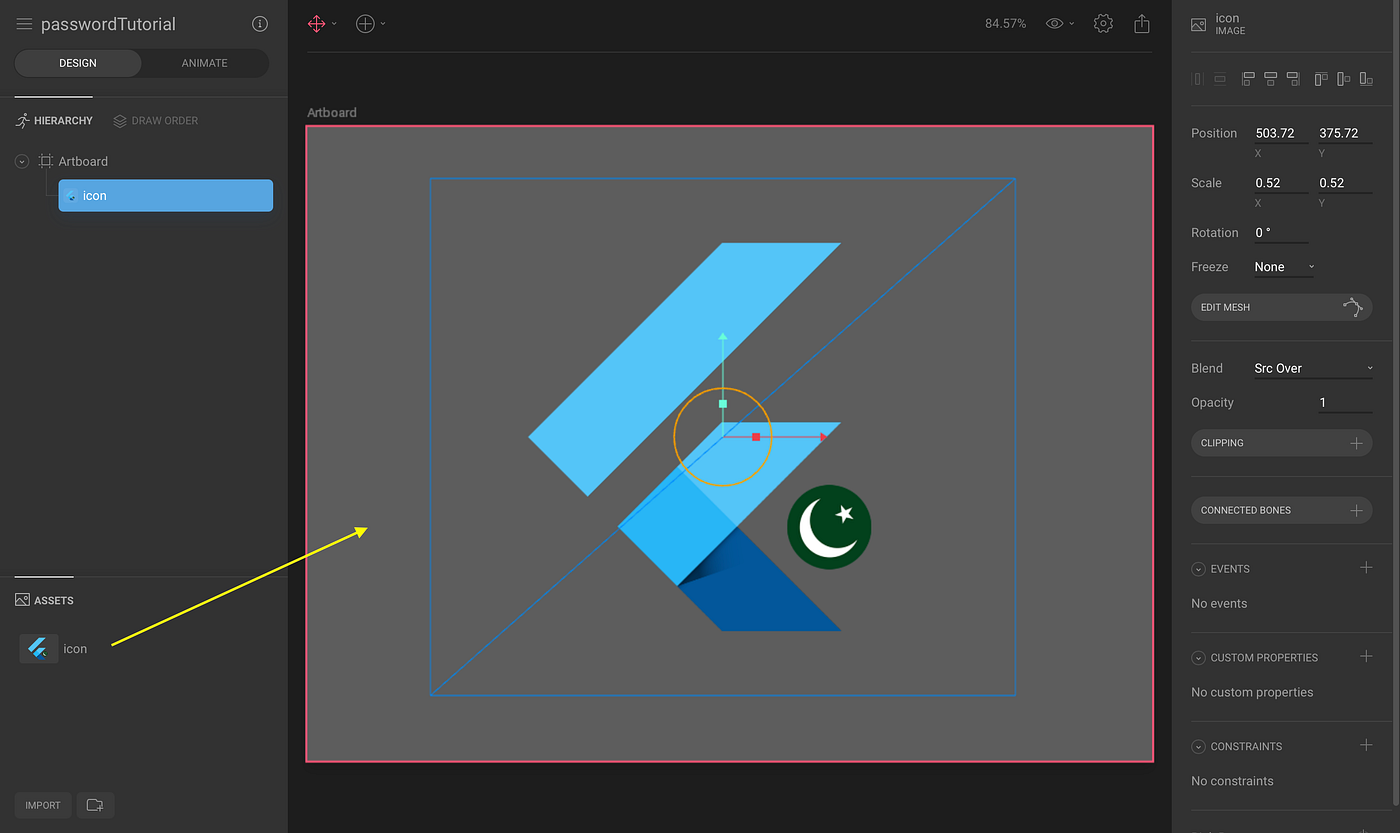The width and height of the screenshot is (1400, 833).
Task: Open the hamburger menu beside passwordTutorial
Action: [x=23, y=23]
